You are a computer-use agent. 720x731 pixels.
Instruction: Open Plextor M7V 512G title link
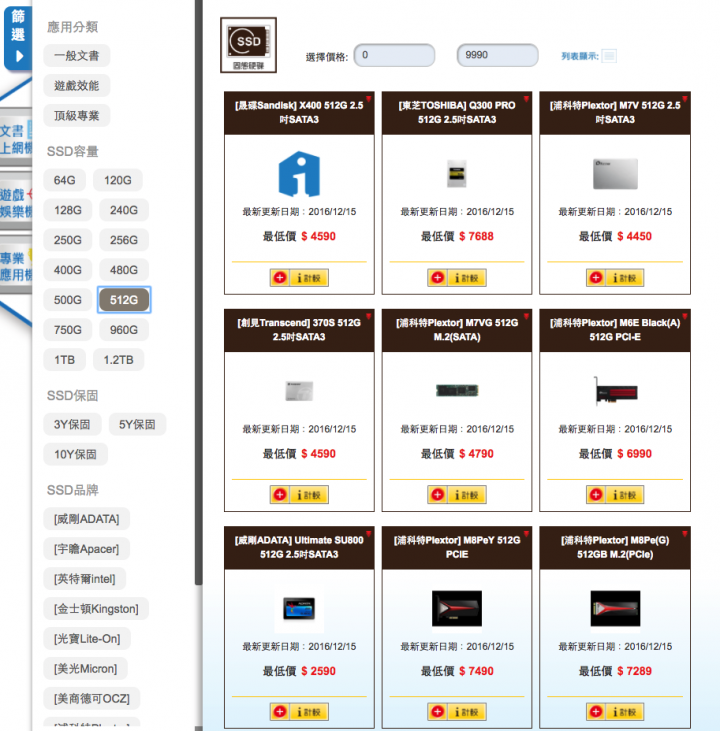(x=615, y=112)
